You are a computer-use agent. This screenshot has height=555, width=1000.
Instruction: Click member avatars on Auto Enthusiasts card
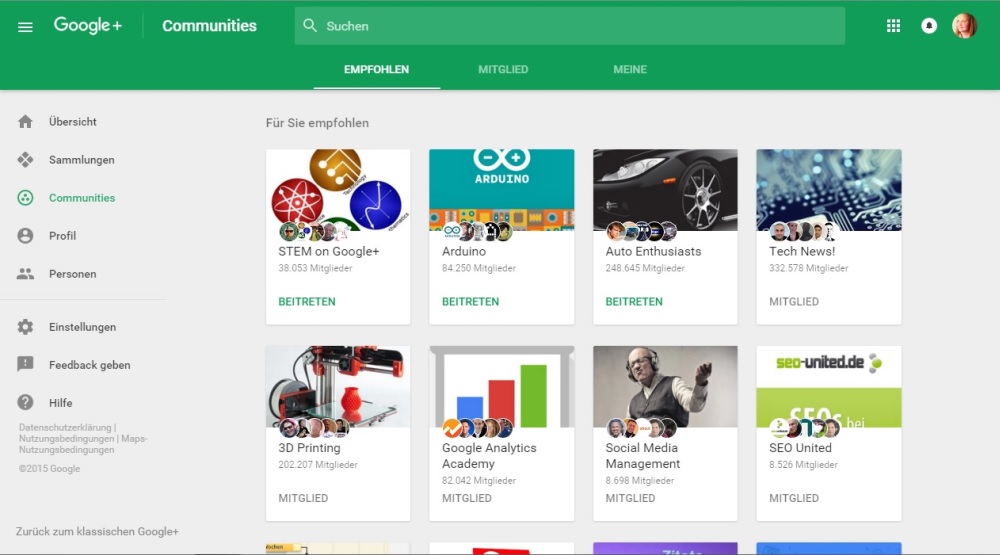point(641,231)
